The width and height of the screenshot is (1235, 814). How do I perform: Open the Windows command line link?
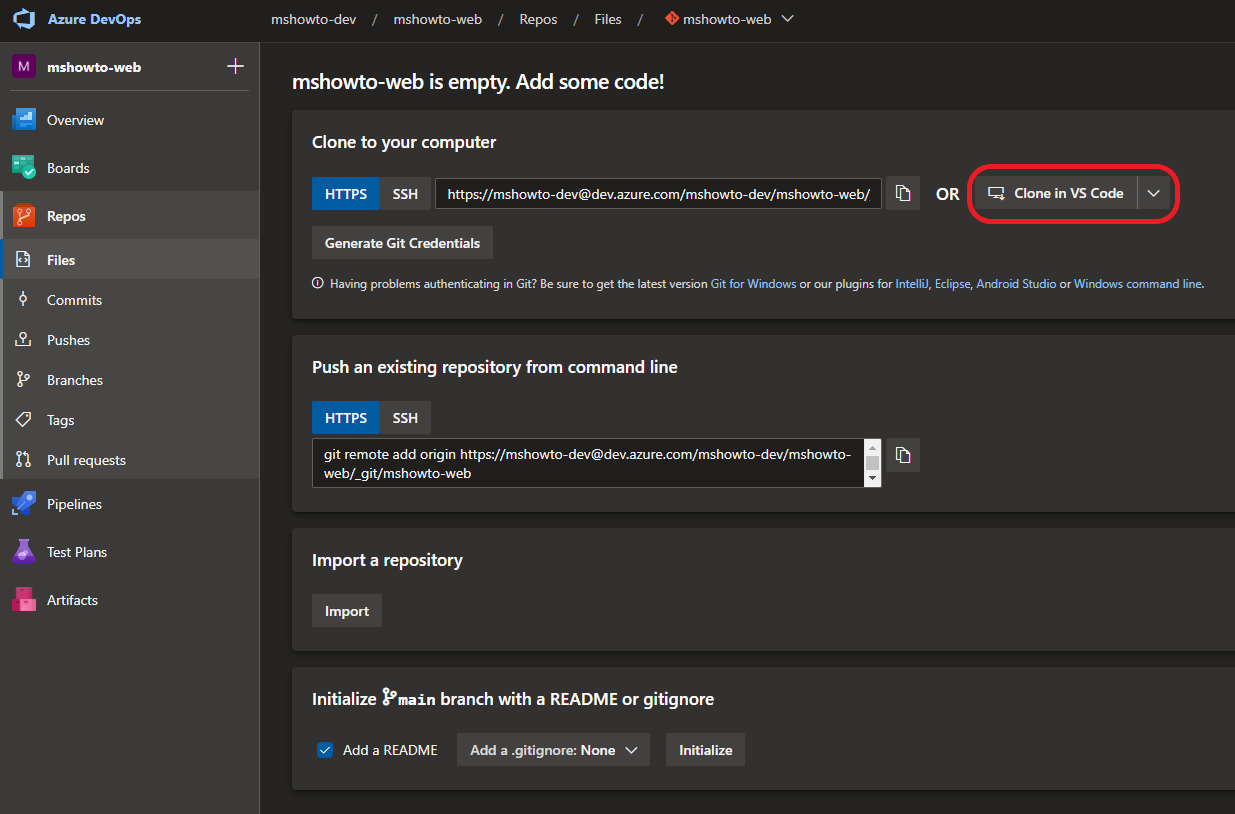coord(1138,284)
